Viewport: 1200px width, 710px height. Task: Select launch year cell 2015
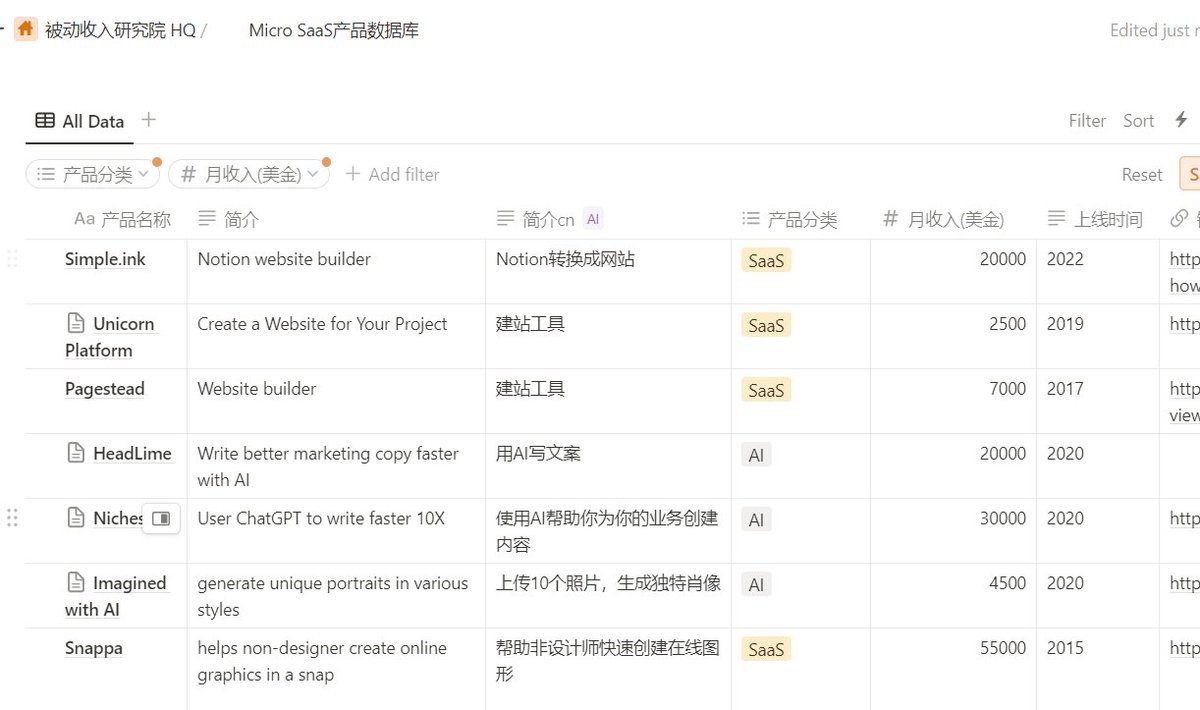[1098, 670]
